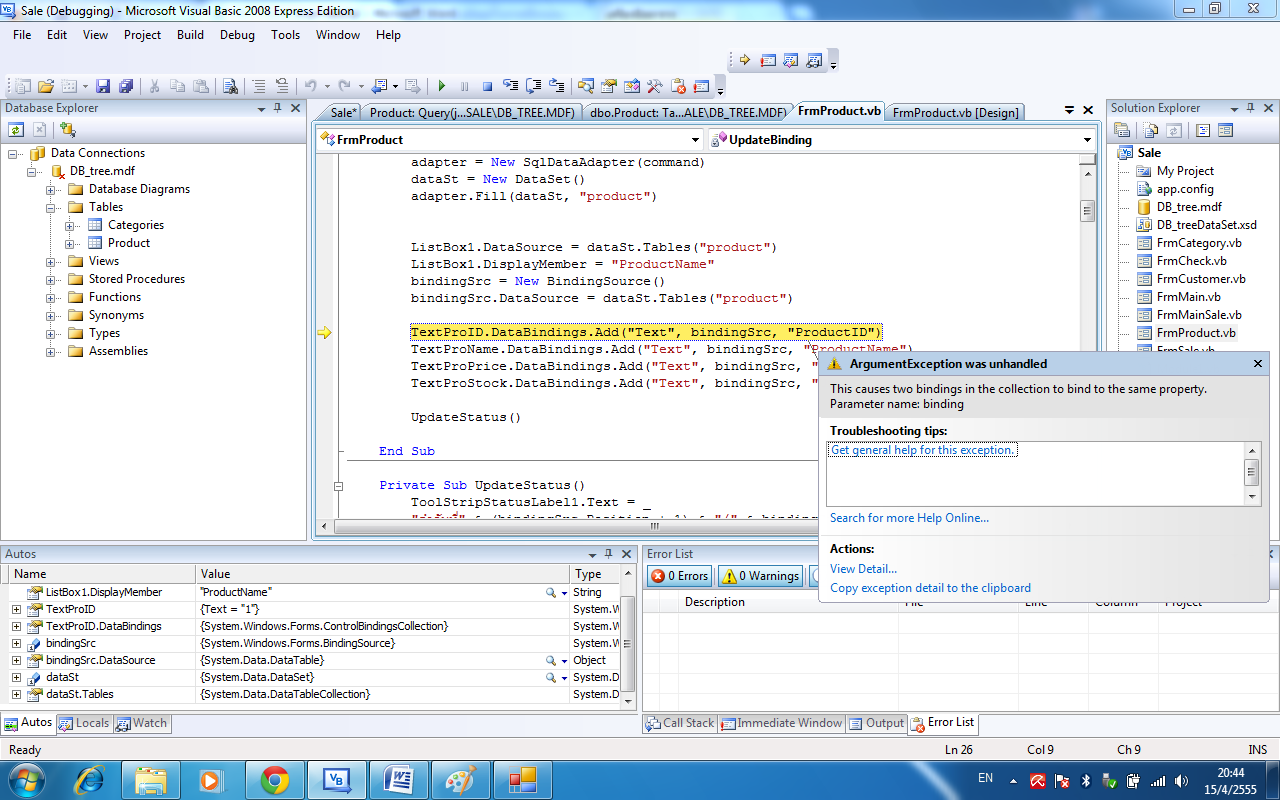Image resolution: width=1280 pixels, height=800 pixels.
Task: Click the View Code icon in Solution Explorer
Action: (x=1203, y=130)
